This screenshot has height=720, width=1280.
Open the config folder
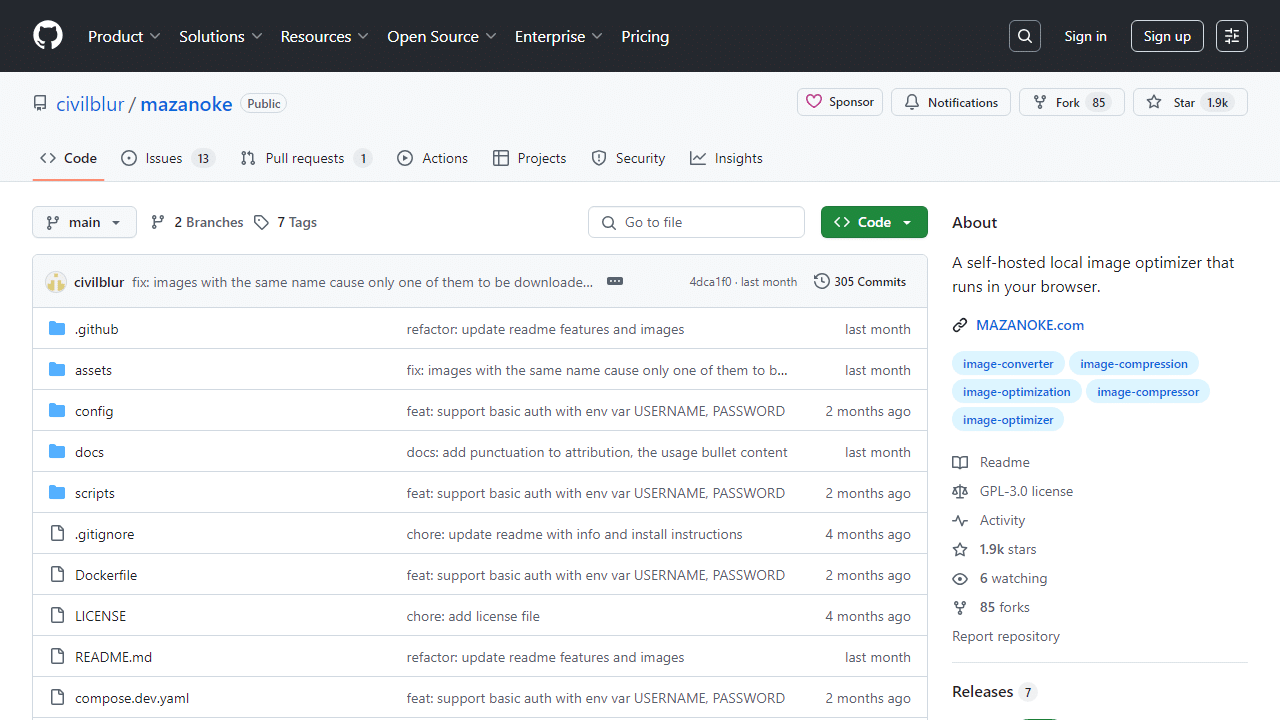point(94,411)
